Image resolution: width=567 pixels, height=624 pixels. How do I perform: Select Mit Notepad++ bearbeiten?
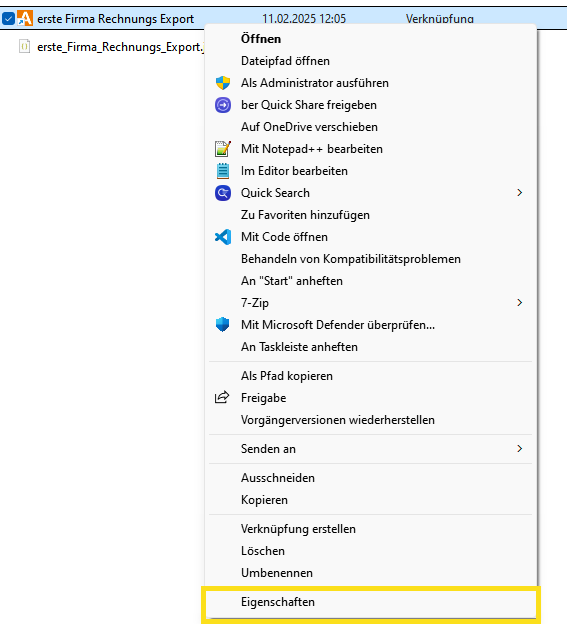[x=370, y=149]
